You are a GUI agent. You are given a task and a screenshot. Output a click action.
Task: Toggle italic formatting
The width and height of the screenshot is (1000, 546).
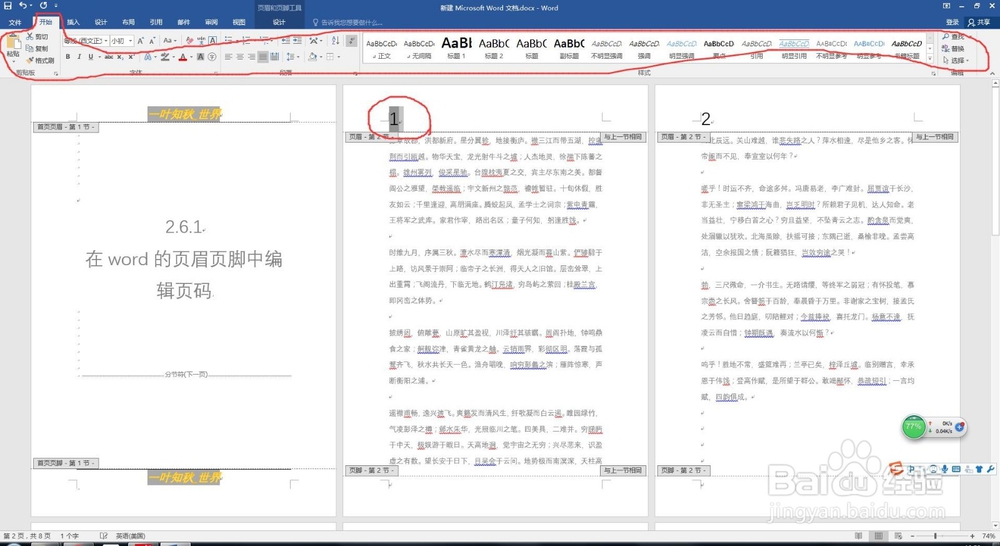[x=79, y=57]
